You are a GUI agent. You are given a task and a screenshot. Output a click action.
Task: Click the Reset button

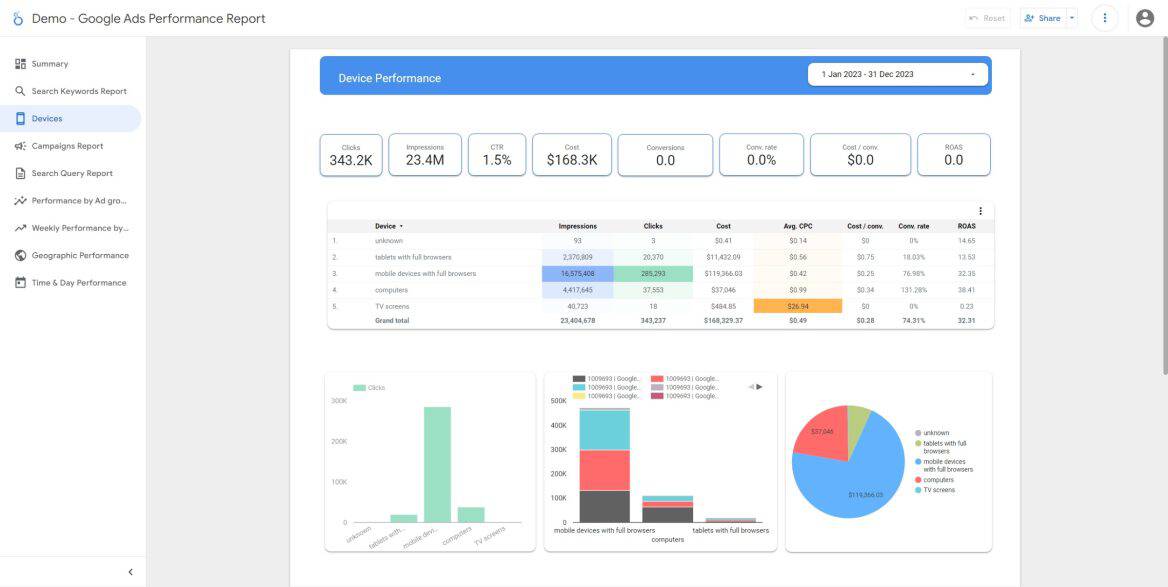point(987,18)
